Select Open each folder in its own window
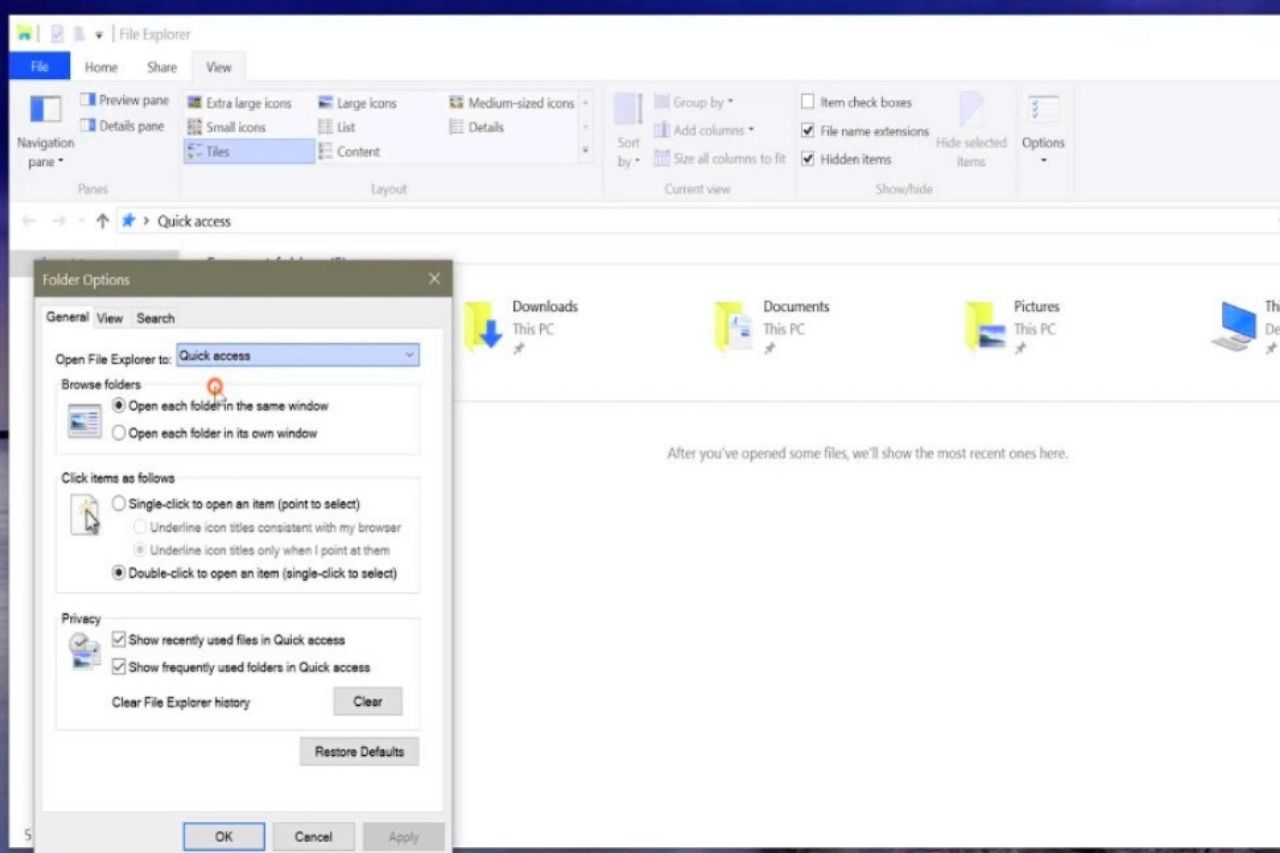 pos(119,433)
